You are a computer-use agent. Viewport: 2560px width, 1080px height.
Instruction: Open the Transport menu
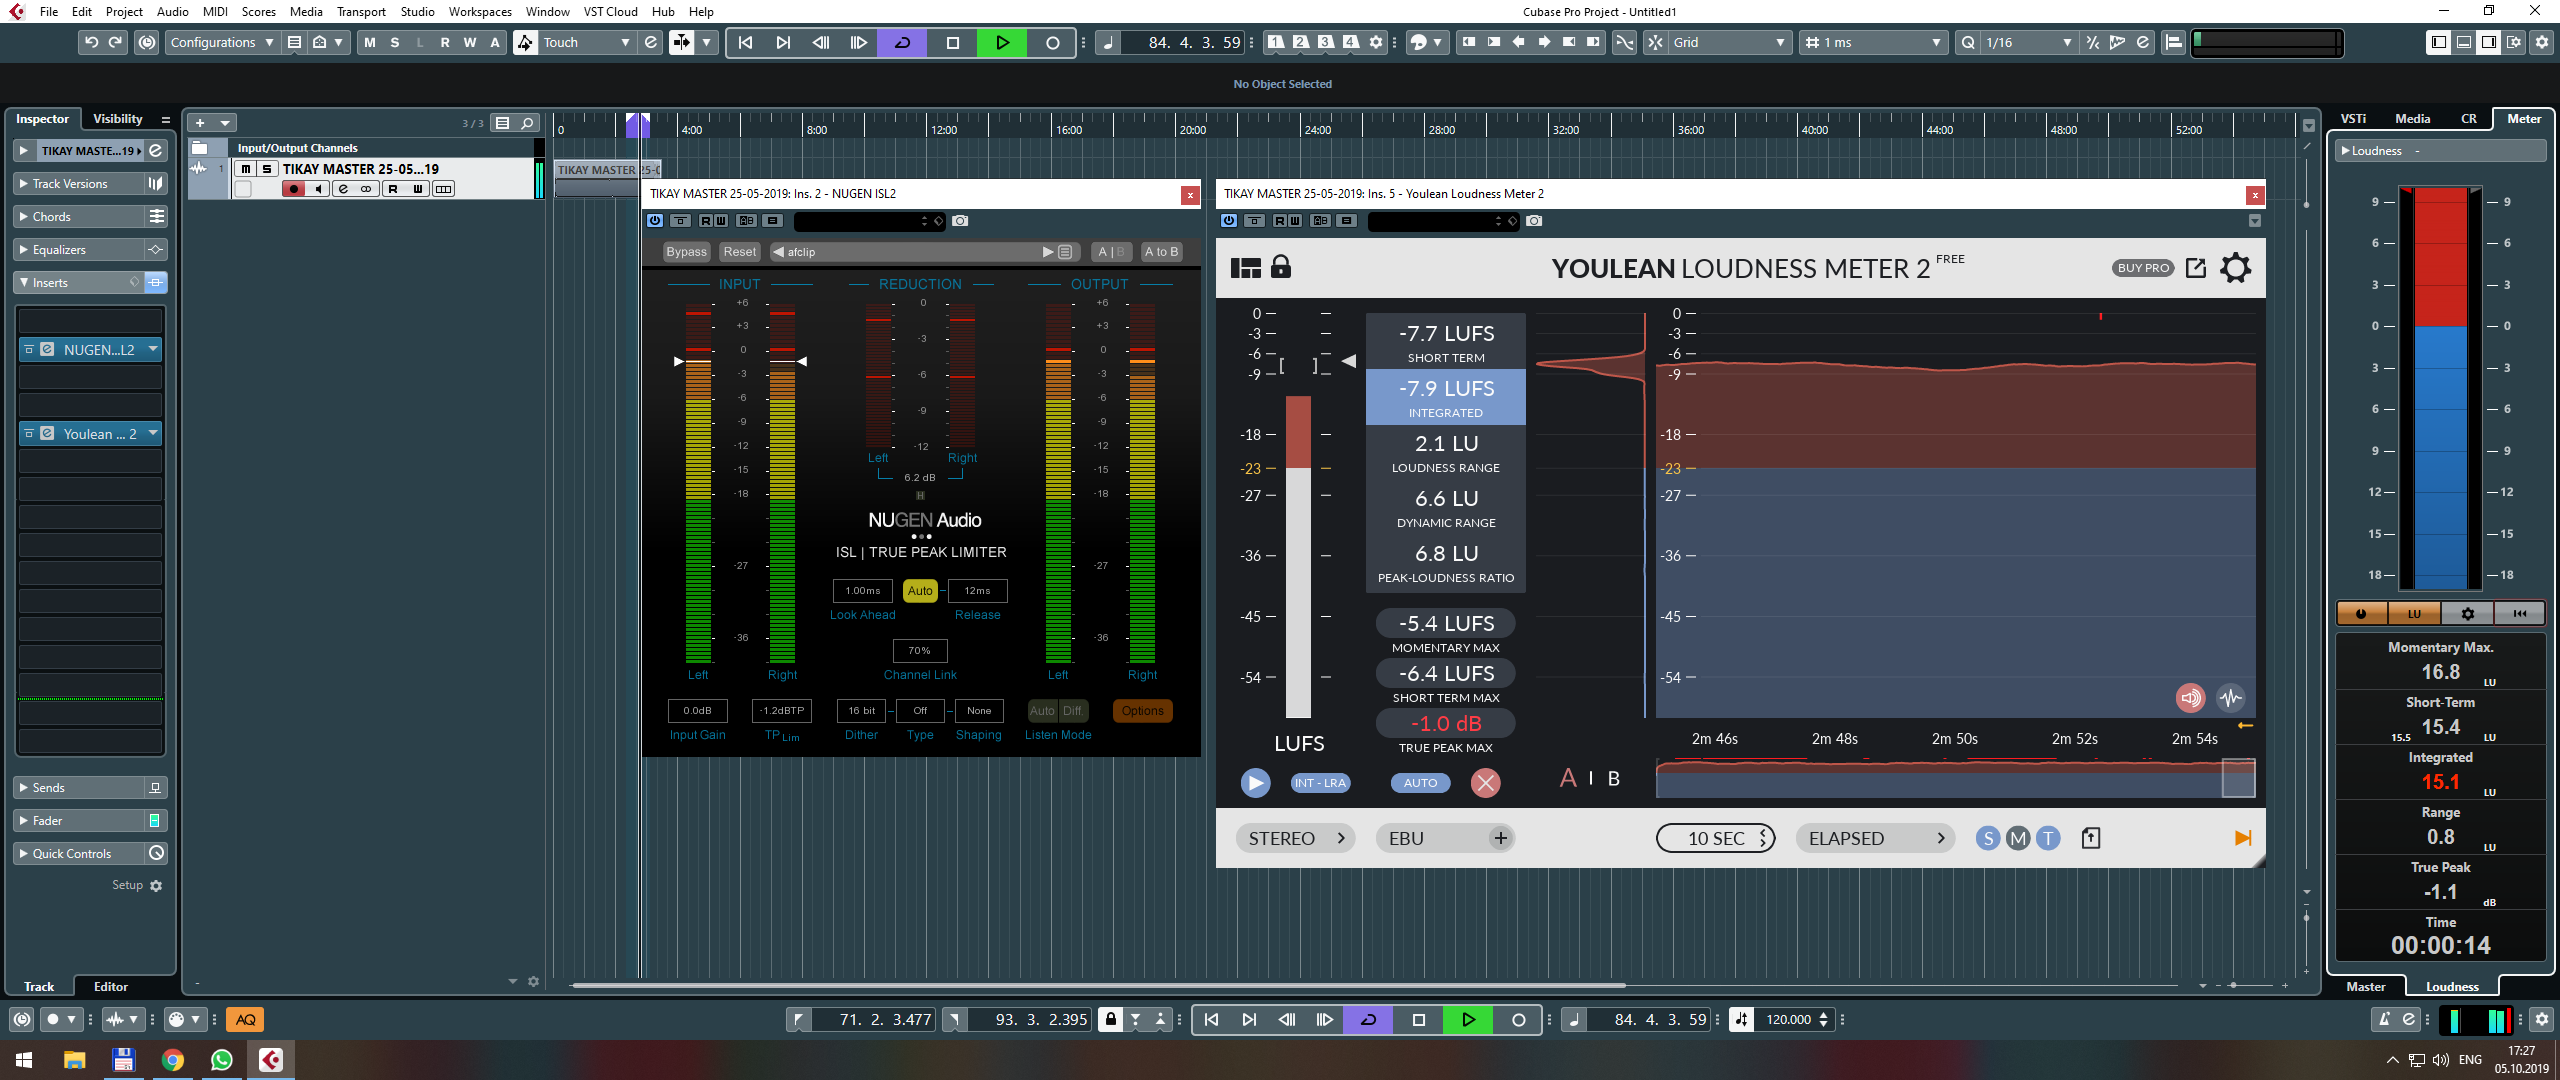pos(361,12)
